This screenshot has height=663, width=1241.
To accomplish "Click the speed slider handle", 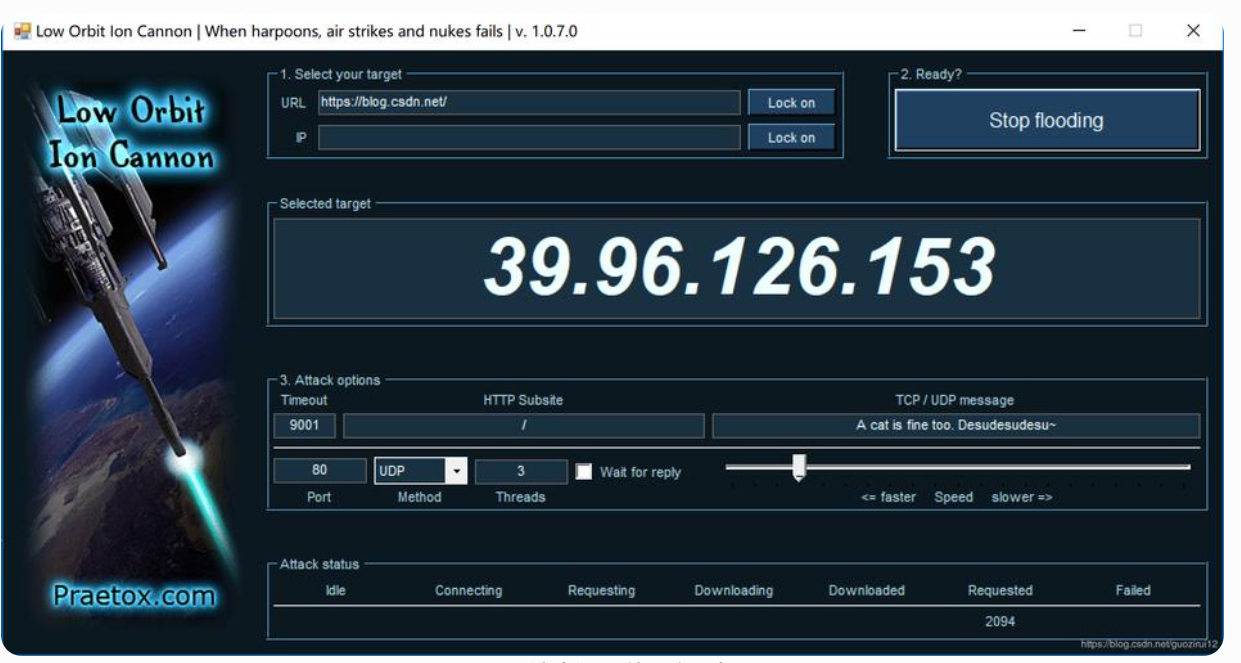I will pos(798,467).
